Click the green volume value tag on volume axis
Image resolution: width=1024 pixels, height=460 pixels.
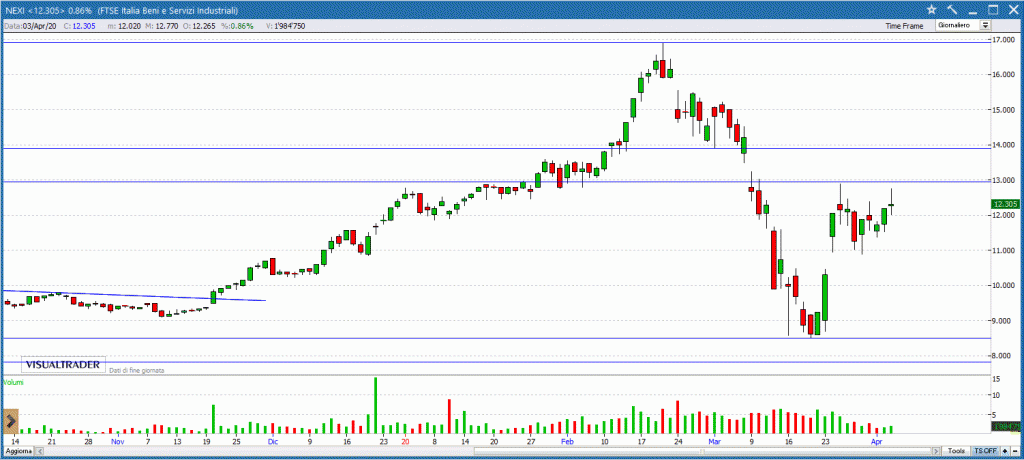(x=1004, y=427)
